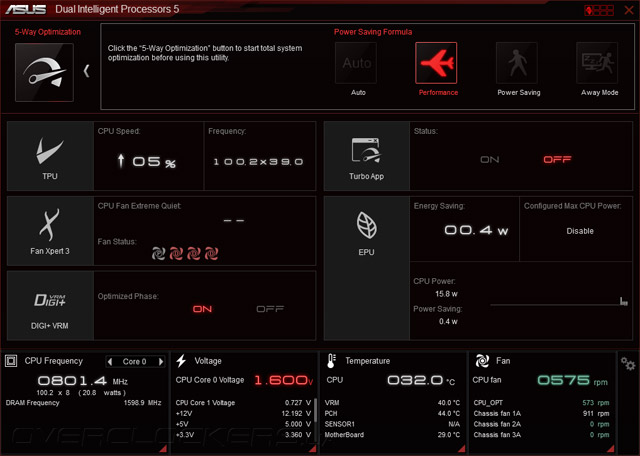Click the PCH temperature row
The height and width of the screenshot is (456, 640).
pyautogui.click(x=392, y=414)
